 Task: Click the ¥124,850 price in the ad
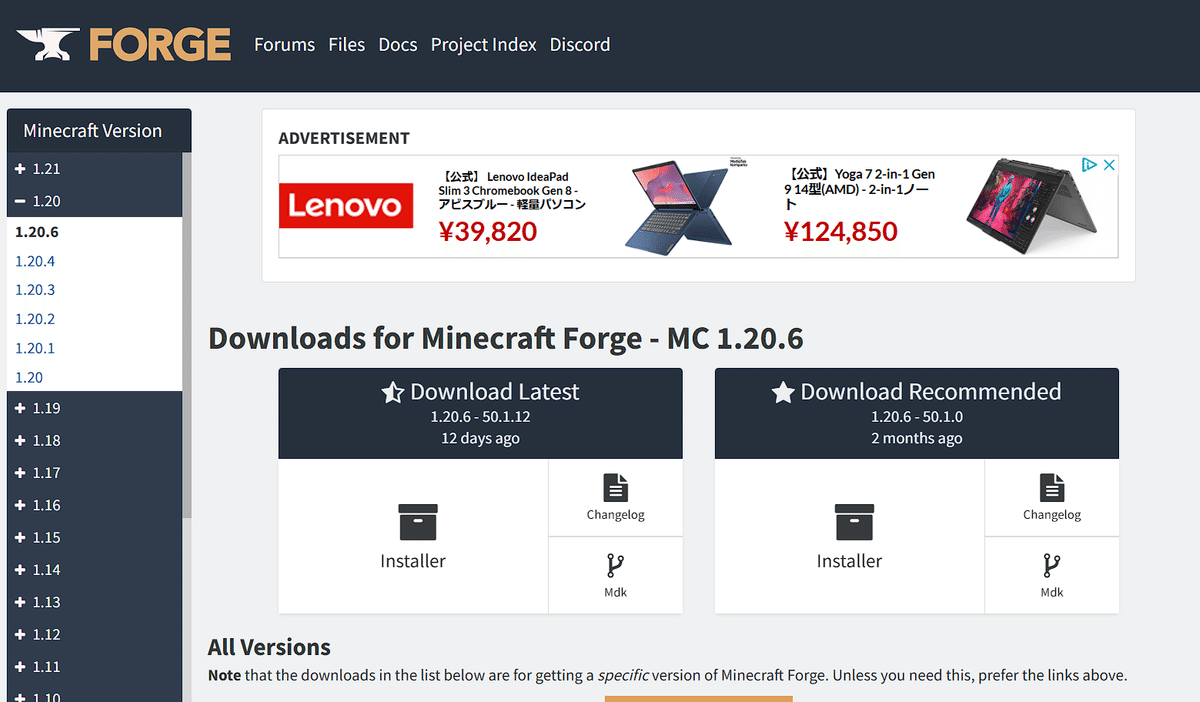841,232
